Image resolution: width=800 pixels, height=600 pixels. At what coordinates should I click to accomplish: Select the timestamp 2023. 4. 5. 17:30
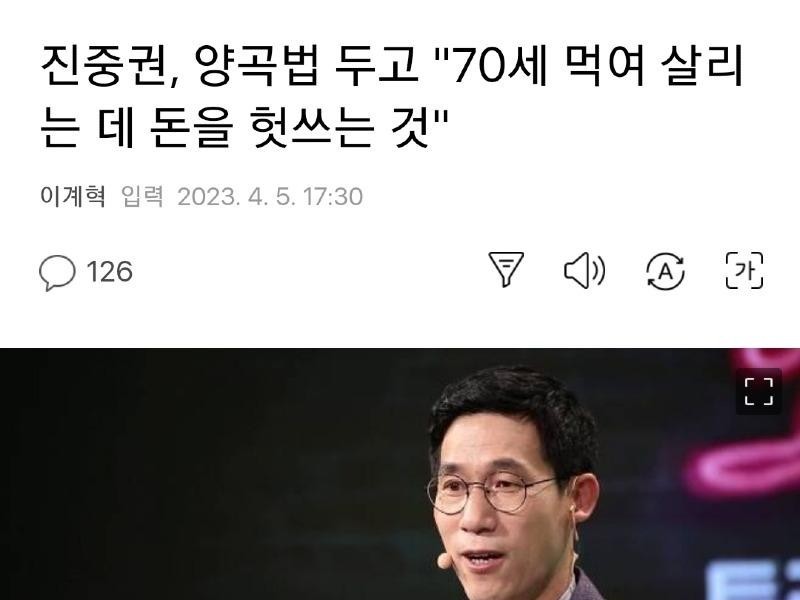click(270, 197)
